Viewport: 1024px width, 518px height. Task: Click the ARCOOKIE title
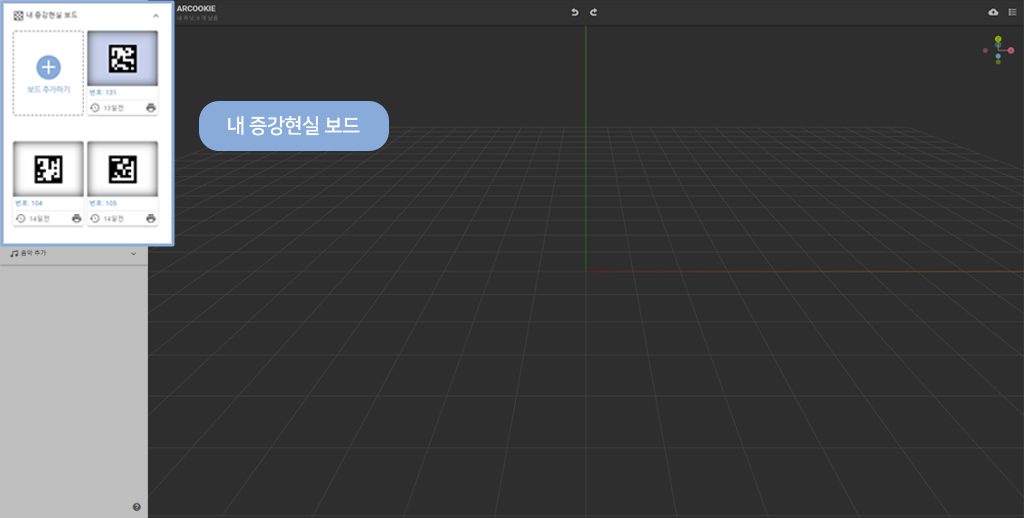click(196, 8)
